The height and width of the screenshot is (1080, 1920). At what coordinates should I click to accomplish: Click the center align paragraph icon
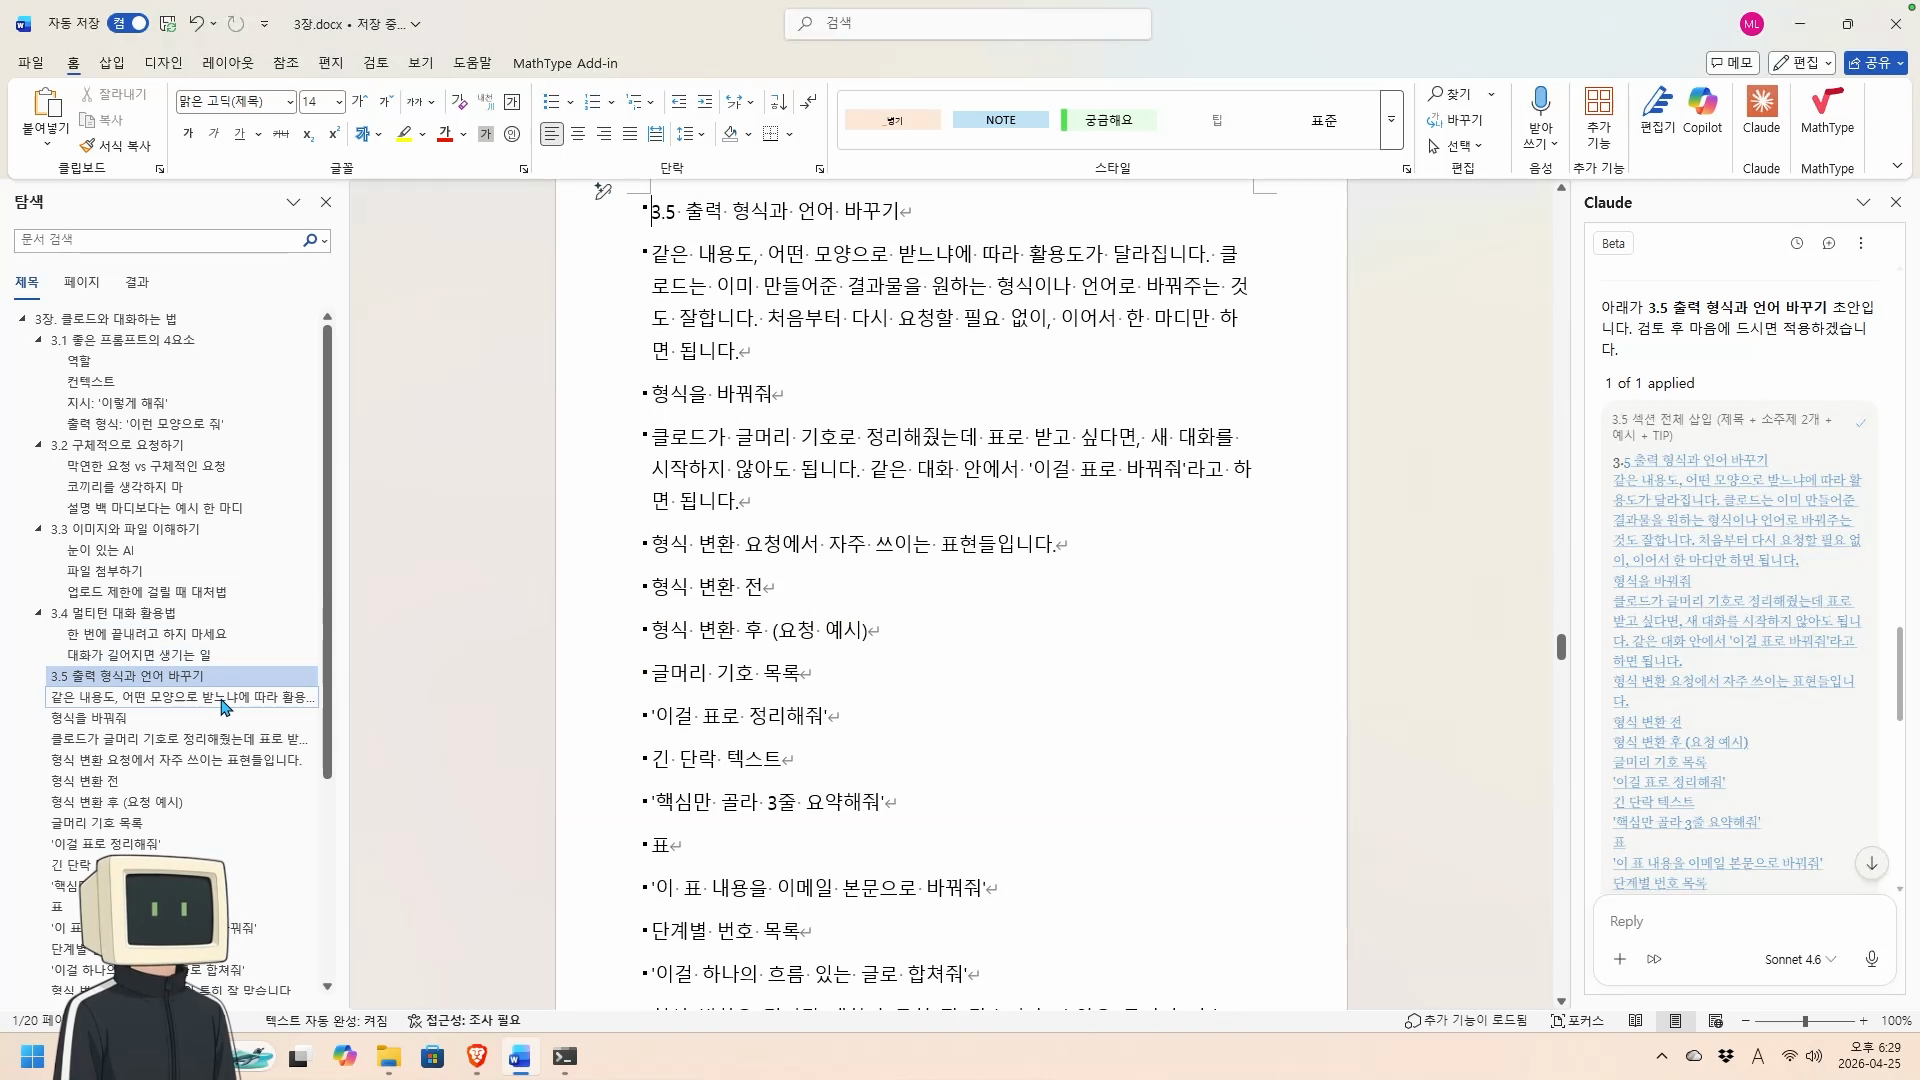[x=578, y=134]
